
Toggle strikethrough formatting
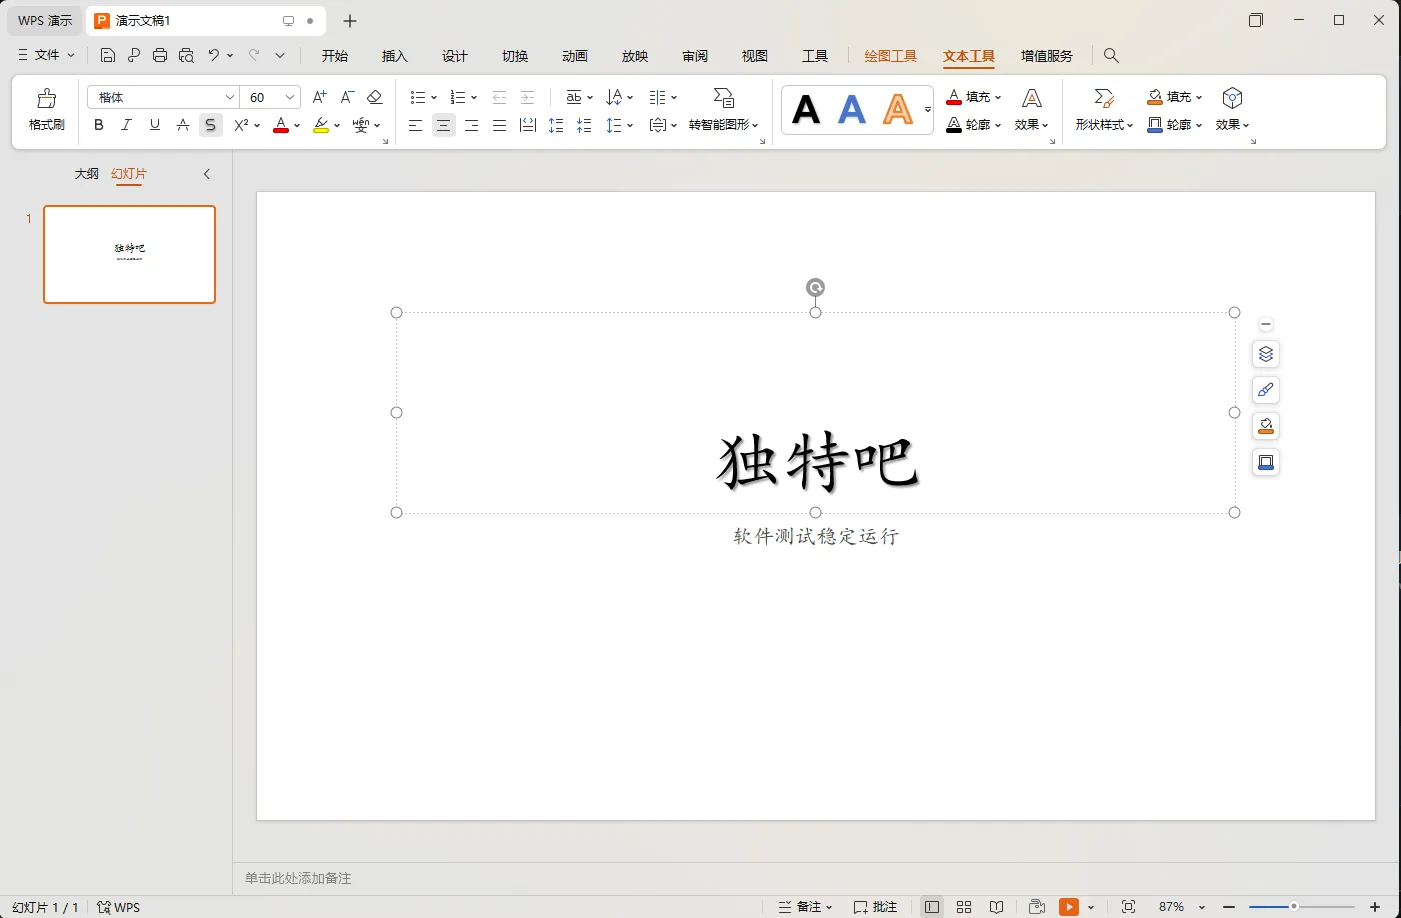210,125
